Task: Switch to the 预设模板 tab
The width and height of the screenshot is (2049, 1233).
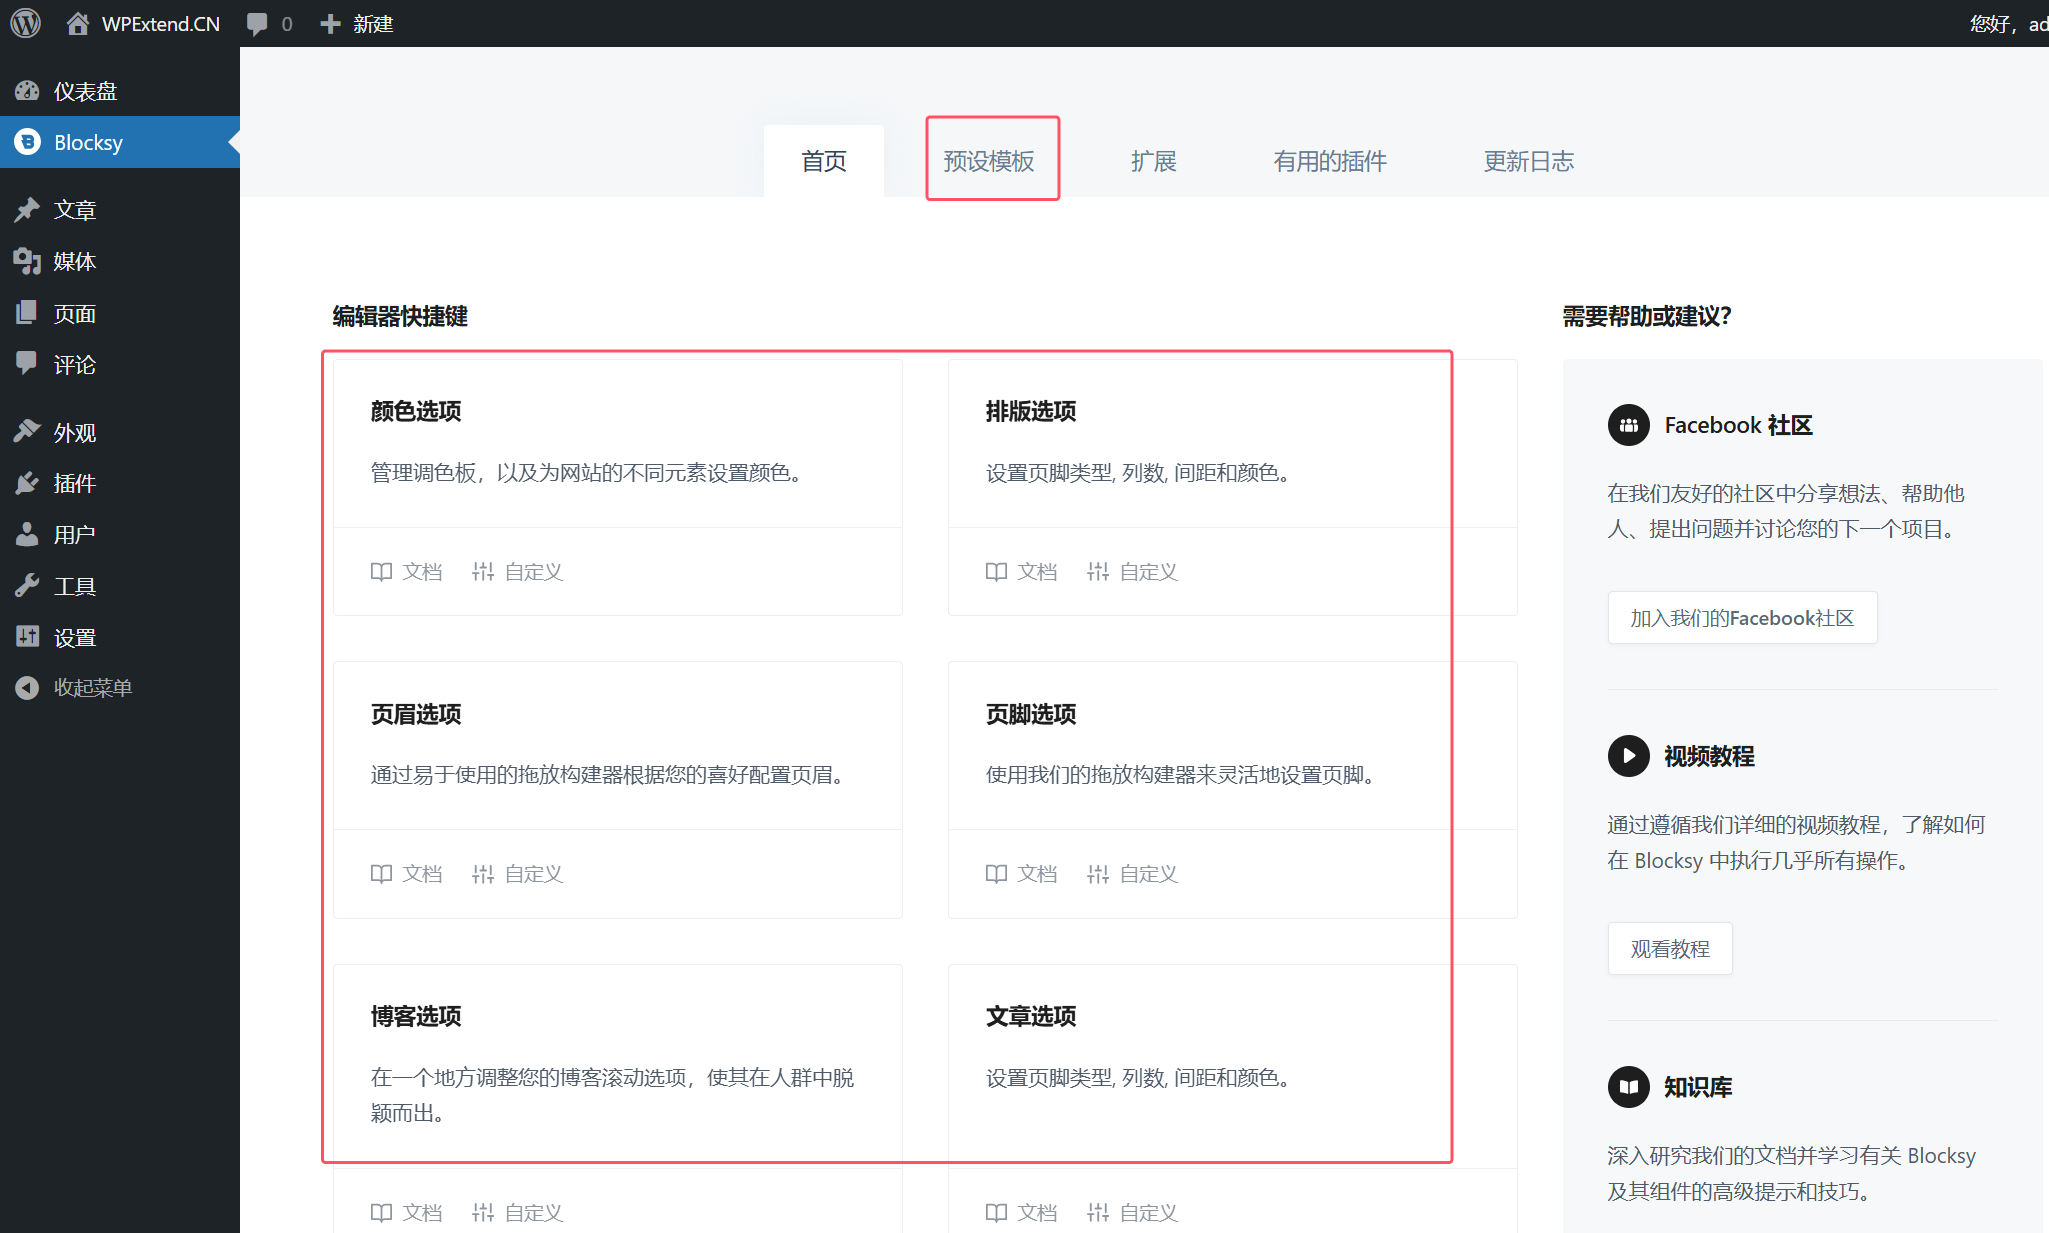Action: [x=989, y=161]
